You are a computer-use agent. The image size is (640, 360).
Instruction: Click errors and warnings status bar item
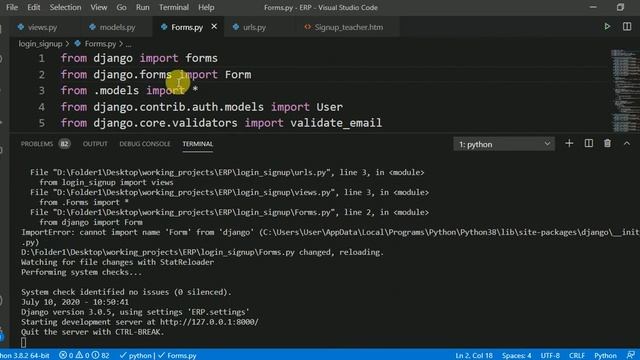tap(84, 355)
